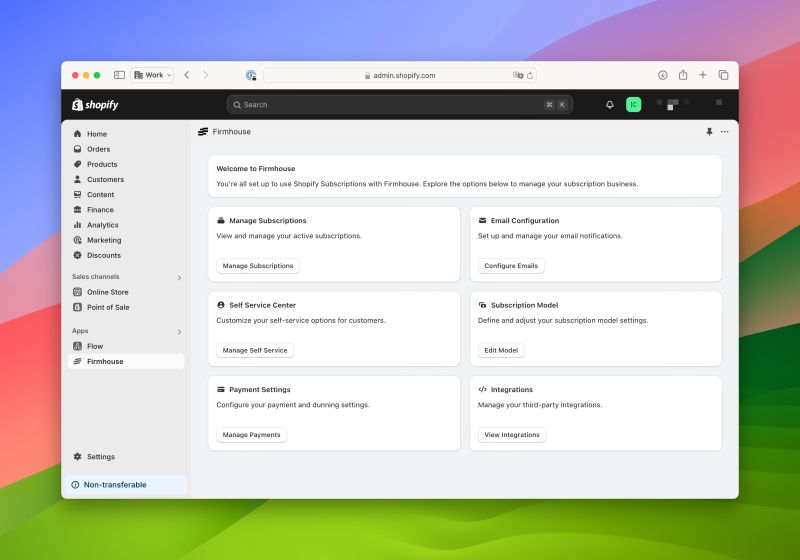The height and width of the screenshot is (560, 800).
Task: Click the Integrations code icon
Action: (x=482, y=390)
